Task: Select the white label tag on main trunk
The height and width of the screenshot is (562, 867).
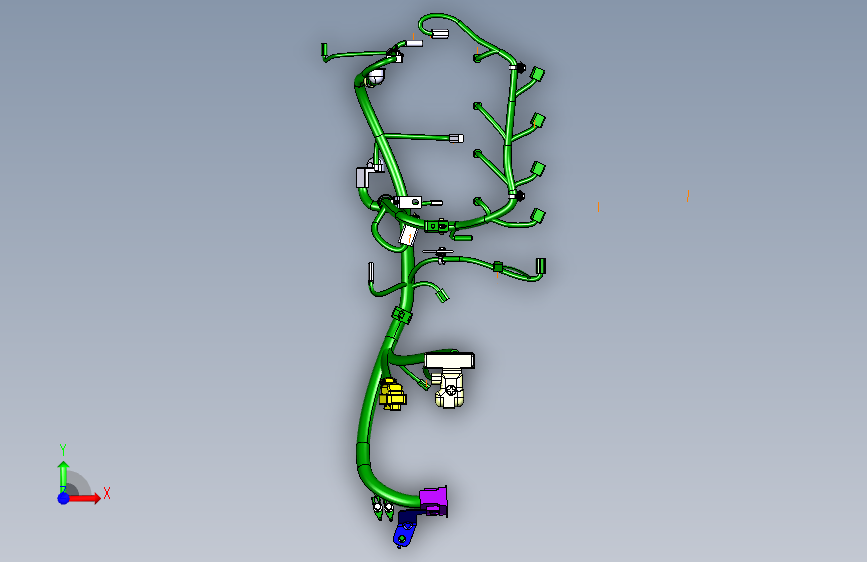Action: click(x=409, y=236)
